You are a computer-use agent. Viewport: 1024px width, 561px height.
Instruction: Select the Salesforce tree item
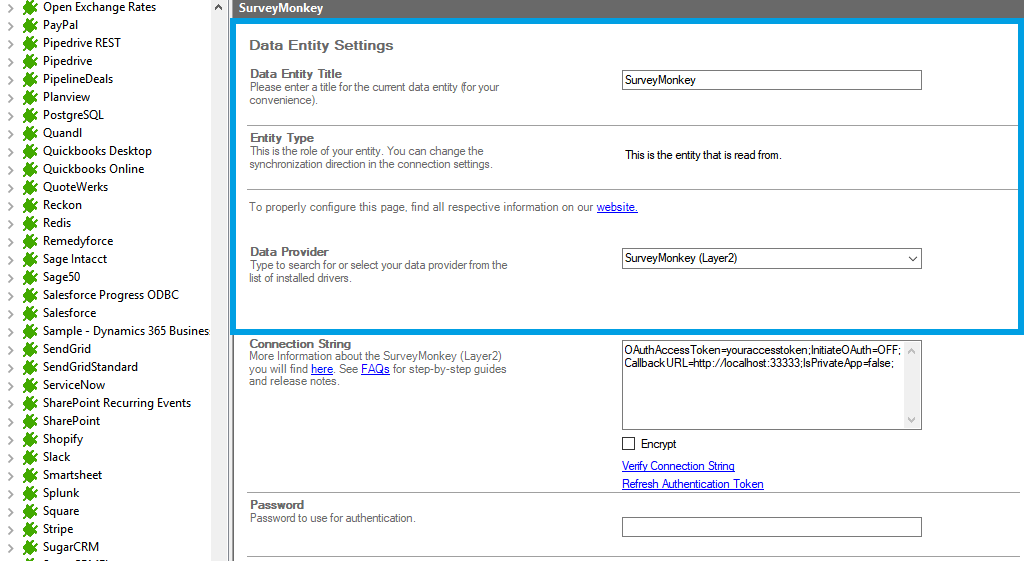(69, 313)
